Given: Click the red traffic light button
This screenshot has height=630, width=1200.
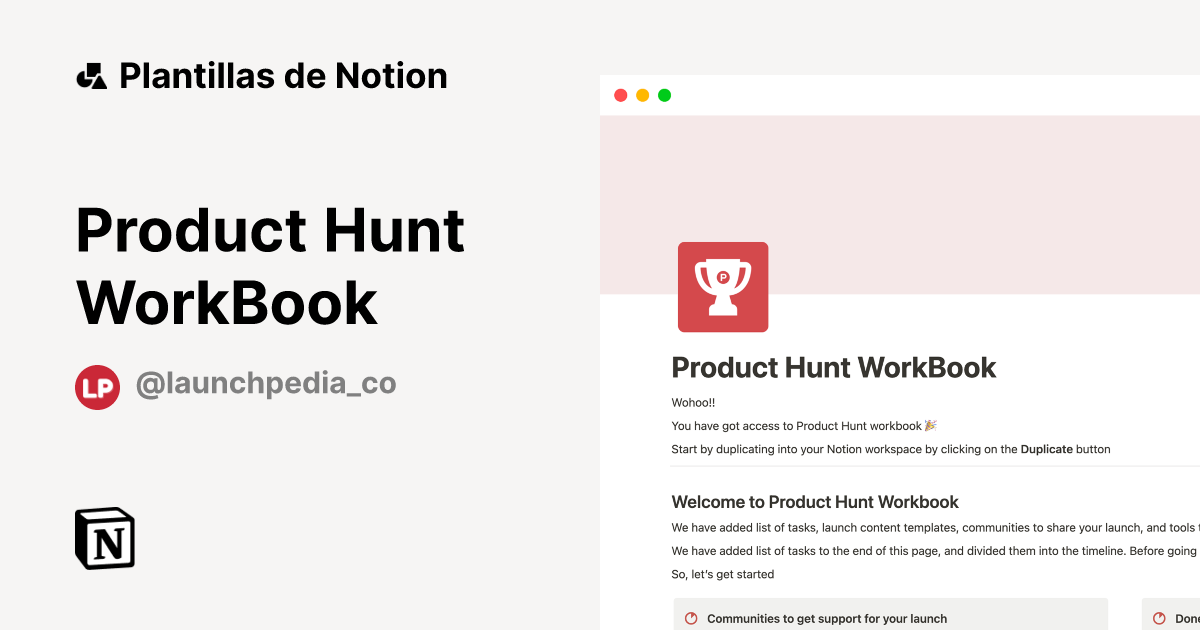Looking at the screenshot, I should pos(621,94).
